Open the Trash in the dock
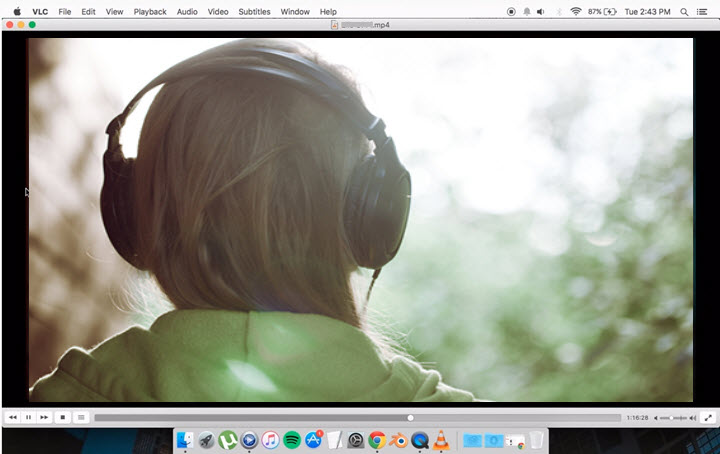Image resolution: width=720 pixels, height=454 pixels. (536, 440)
